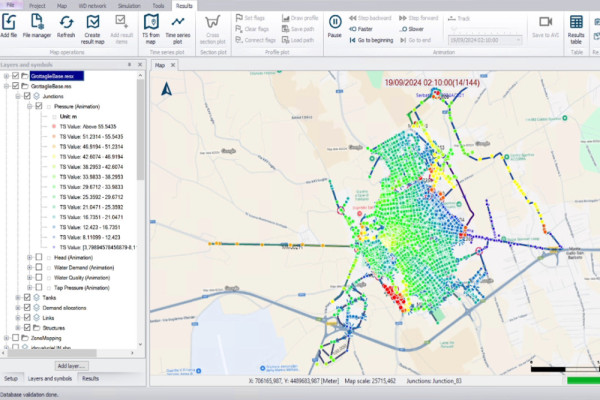Pause the animation
This screenshot has width=600, height=400.
pyautogui.click(x=335, y=25)
